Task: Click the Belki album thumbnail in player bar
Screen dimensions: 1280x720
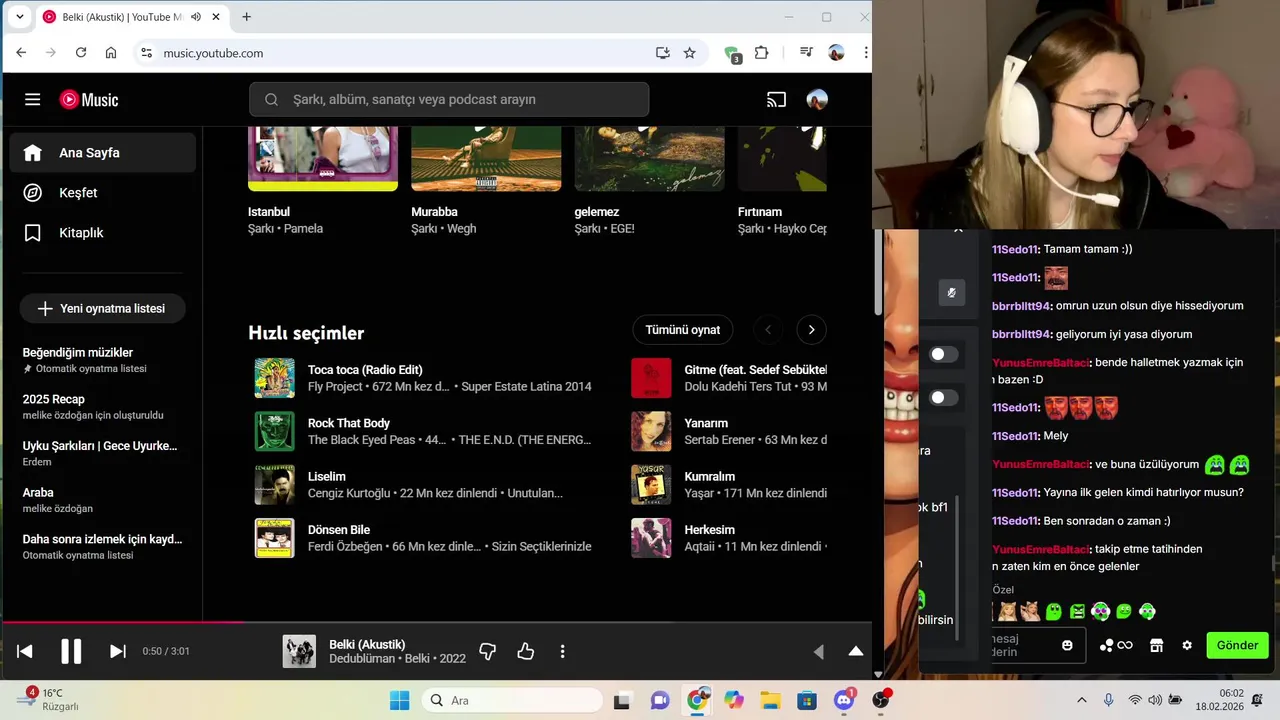Action: [299, 652]
